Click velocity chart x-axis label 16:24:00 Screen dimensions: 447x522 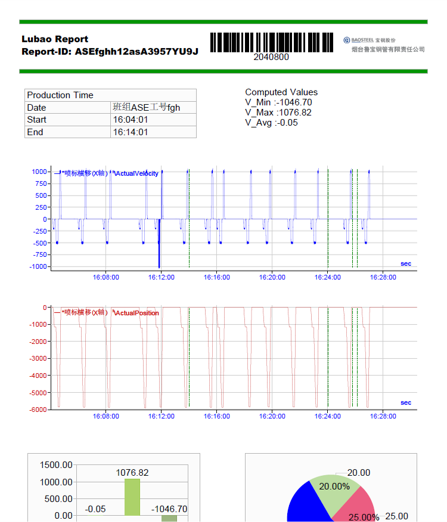pyautogui.click(x=328, y=277)
